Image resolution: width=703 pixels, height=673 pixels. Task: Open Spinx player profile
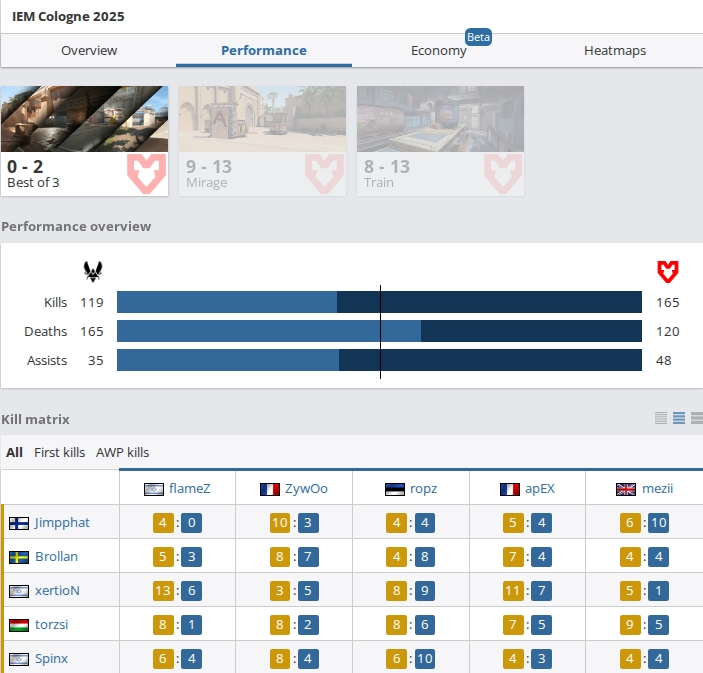click(x=52, y=658)
